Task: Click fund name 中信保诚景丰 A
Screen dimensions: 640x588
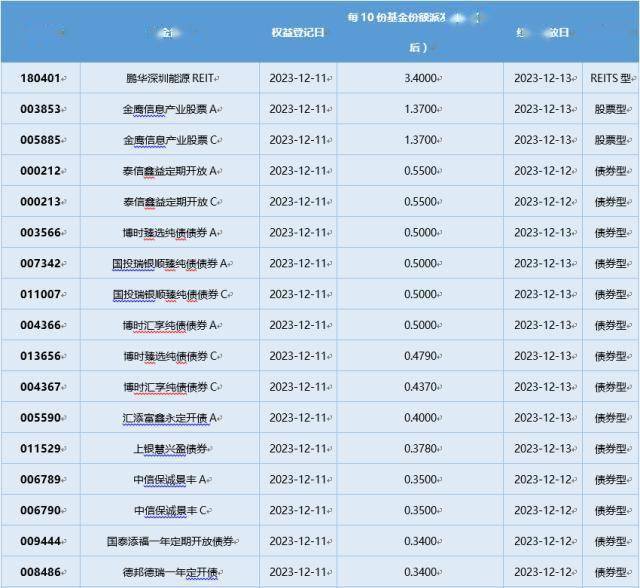Action: (170, 479)
